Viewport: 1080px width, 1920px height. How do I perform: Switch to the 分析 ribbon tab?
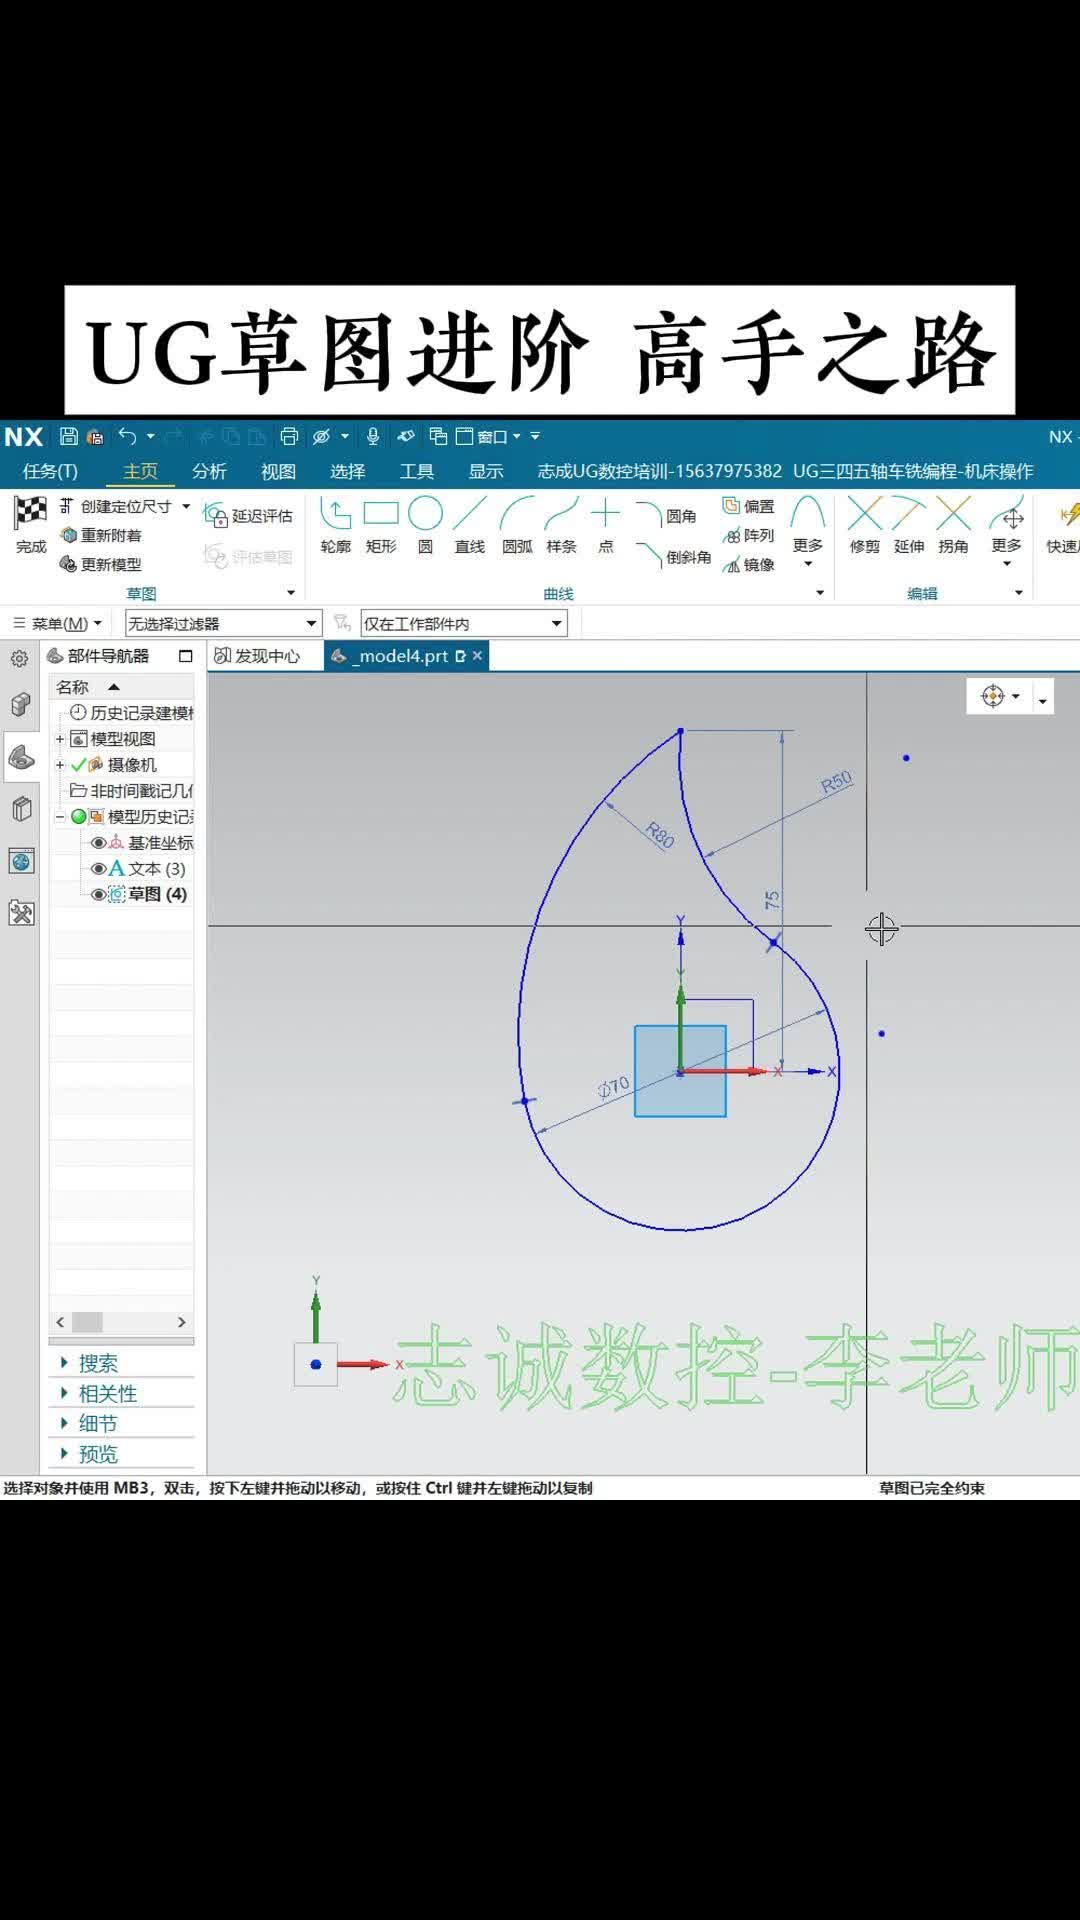[x=209, y=471]
